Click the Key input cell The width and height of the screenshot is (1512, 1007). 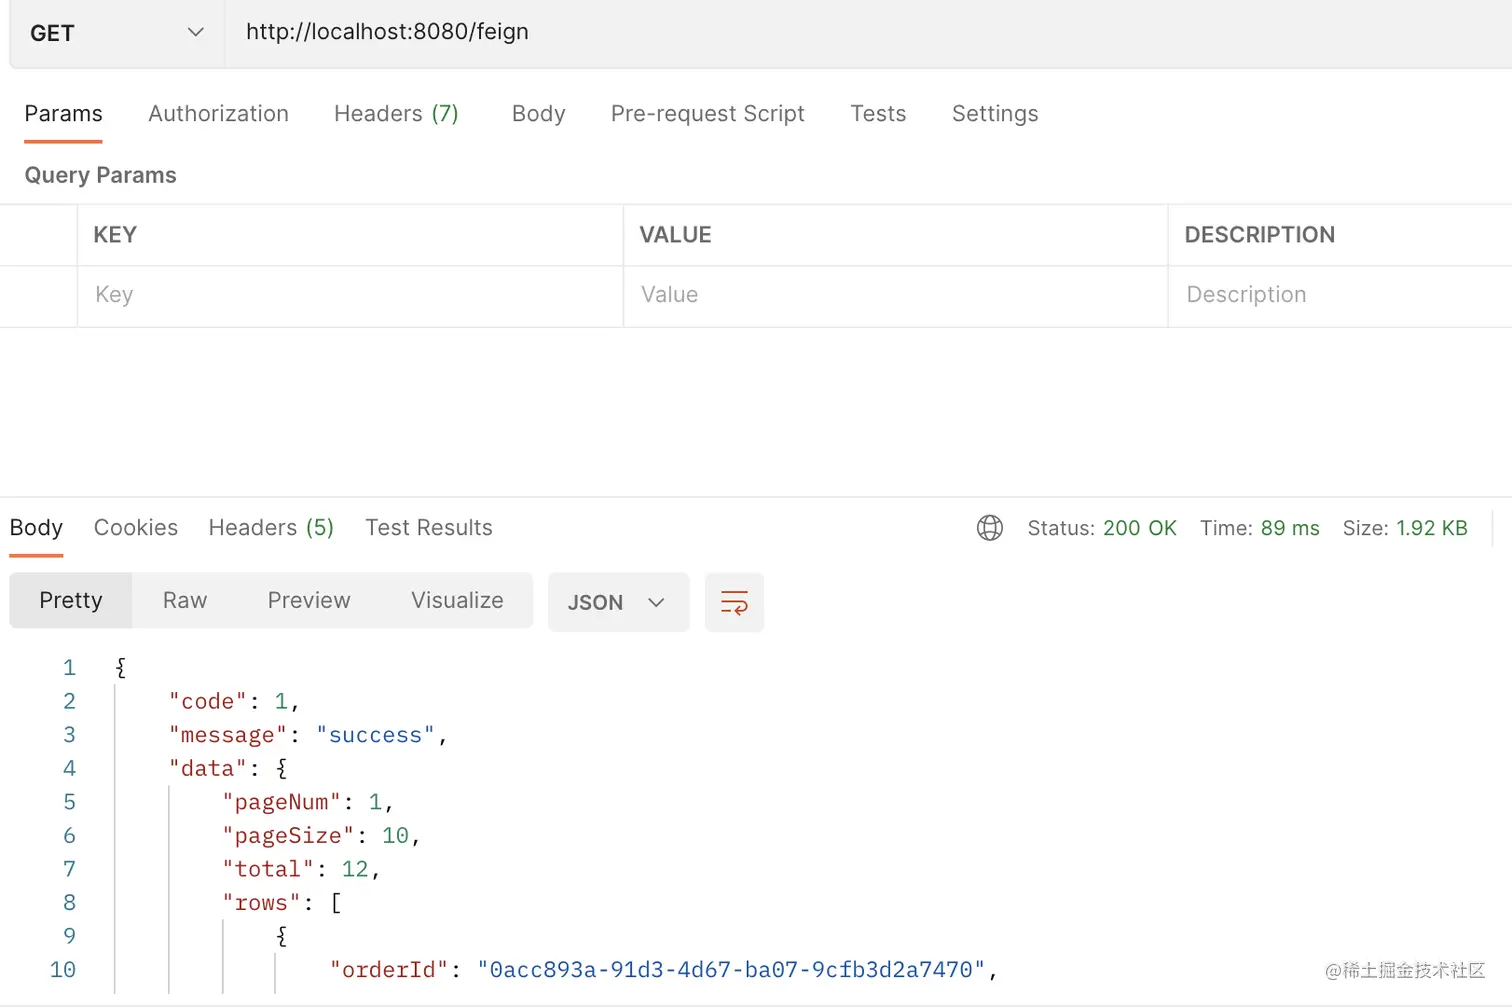[x=350, y=296]
